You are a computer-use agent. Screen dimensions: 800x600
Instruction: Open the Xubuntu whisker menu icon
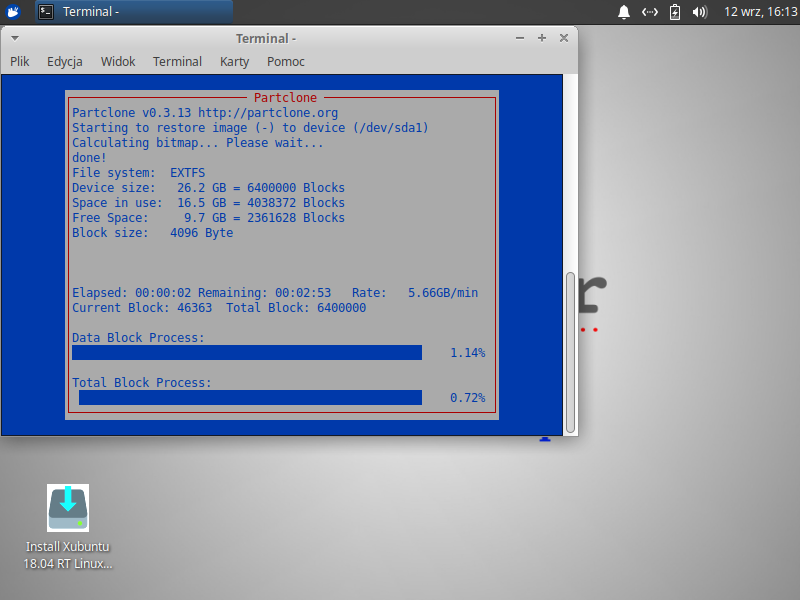(14, 12)
